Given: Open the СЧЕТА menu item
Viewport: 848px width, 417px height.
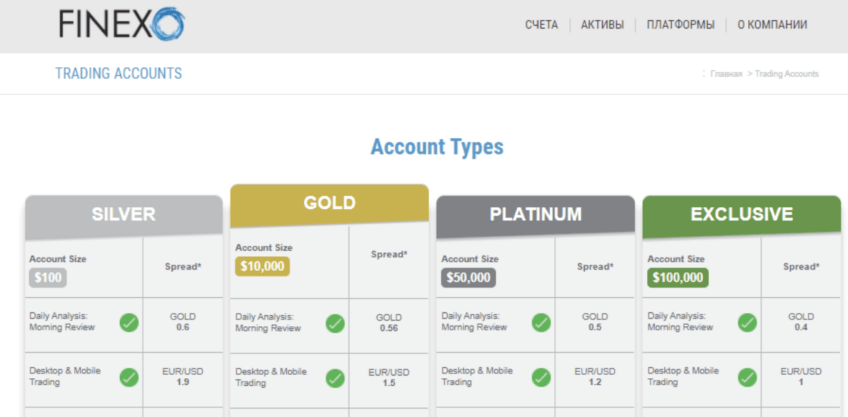Looking at the screenshot, I should (541, 25).
